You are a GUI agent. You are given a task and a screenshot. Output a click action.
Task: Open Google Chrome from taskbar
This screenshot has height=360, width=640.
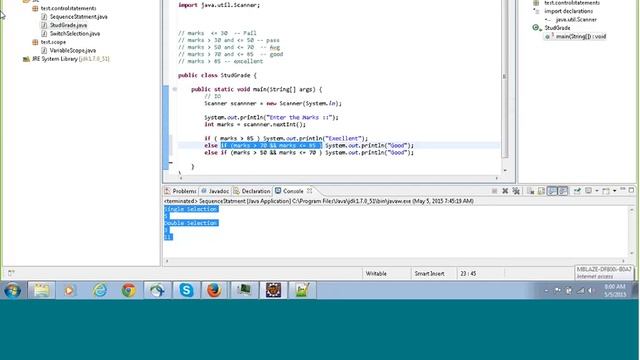(129, 291)
